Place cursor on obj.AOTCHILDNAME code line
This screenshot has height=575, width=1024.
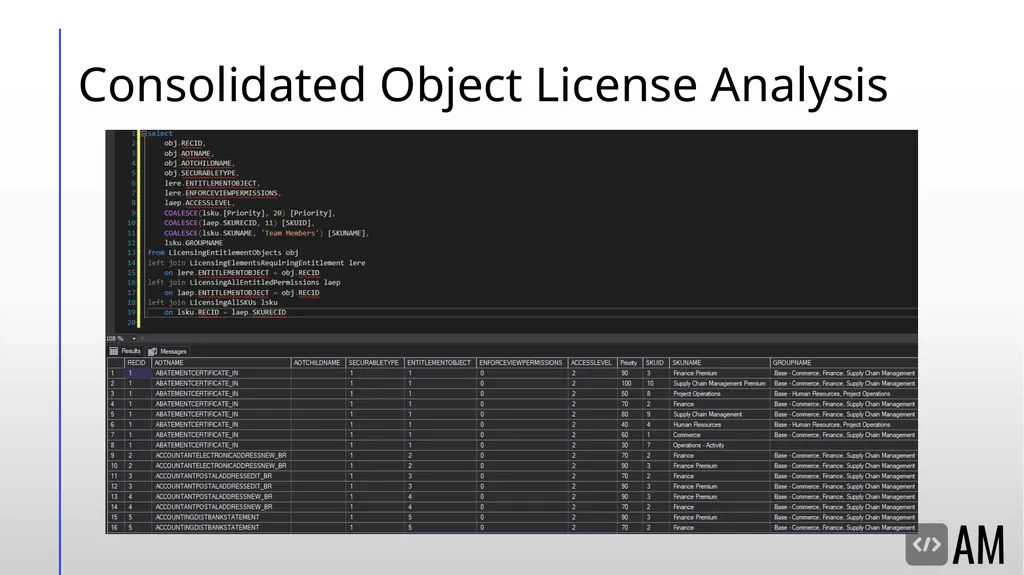tap(199, 163)
